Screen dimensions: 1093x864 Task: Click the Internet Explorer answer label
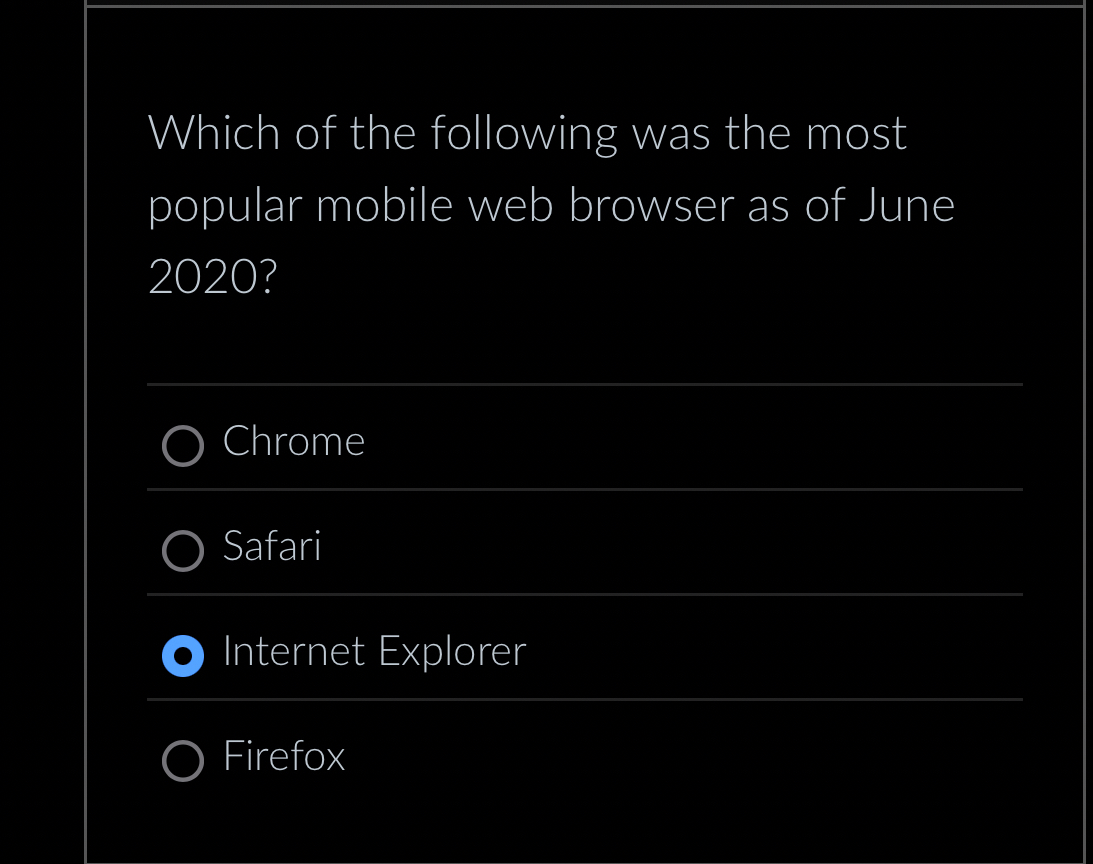pos(374,651)
